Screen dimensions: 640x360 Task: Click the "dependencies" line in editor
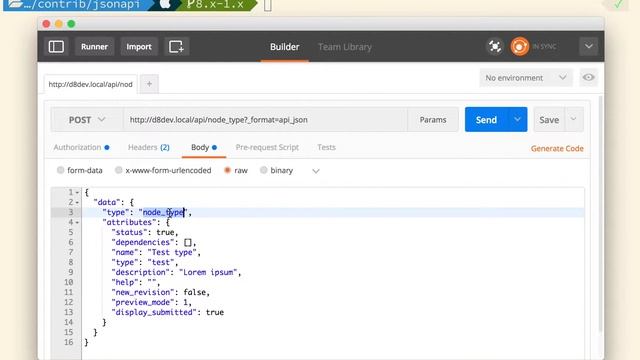pyautogui.click(x=154, y=242)
